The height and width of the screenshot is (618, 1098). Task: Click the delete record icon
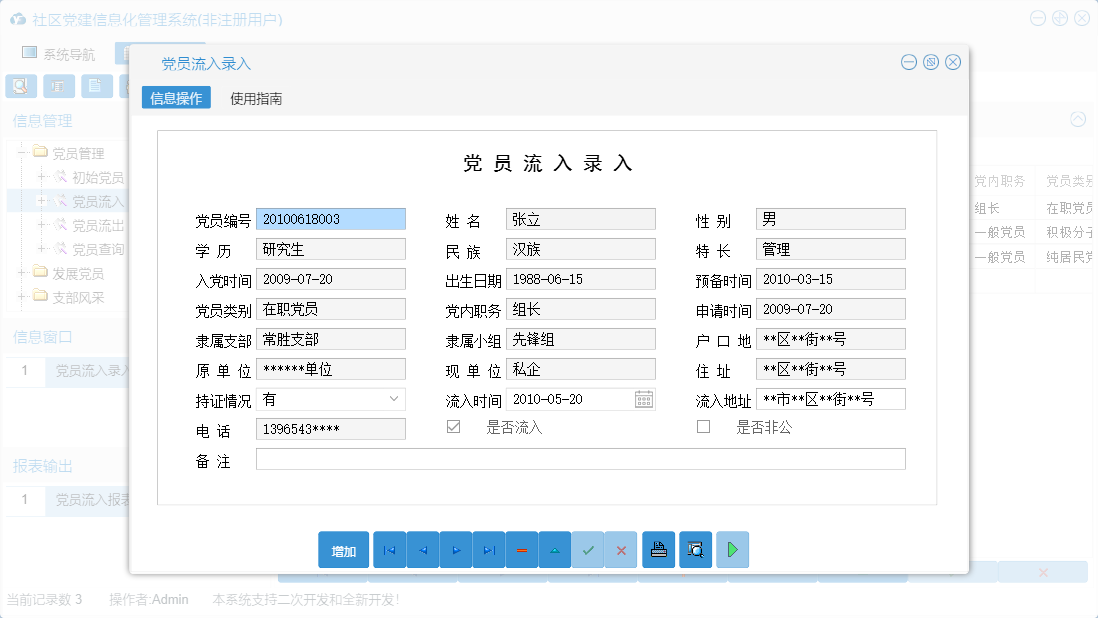tap(522, 549)
